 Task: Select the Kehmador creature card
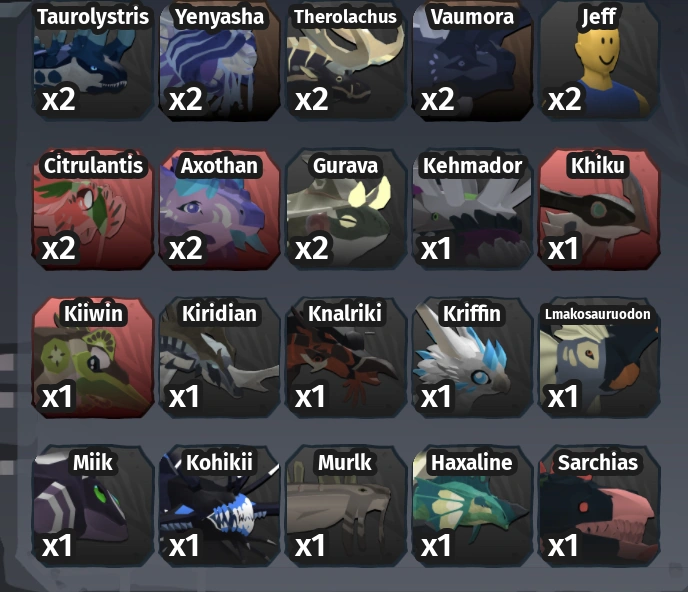tap(473, 209)
